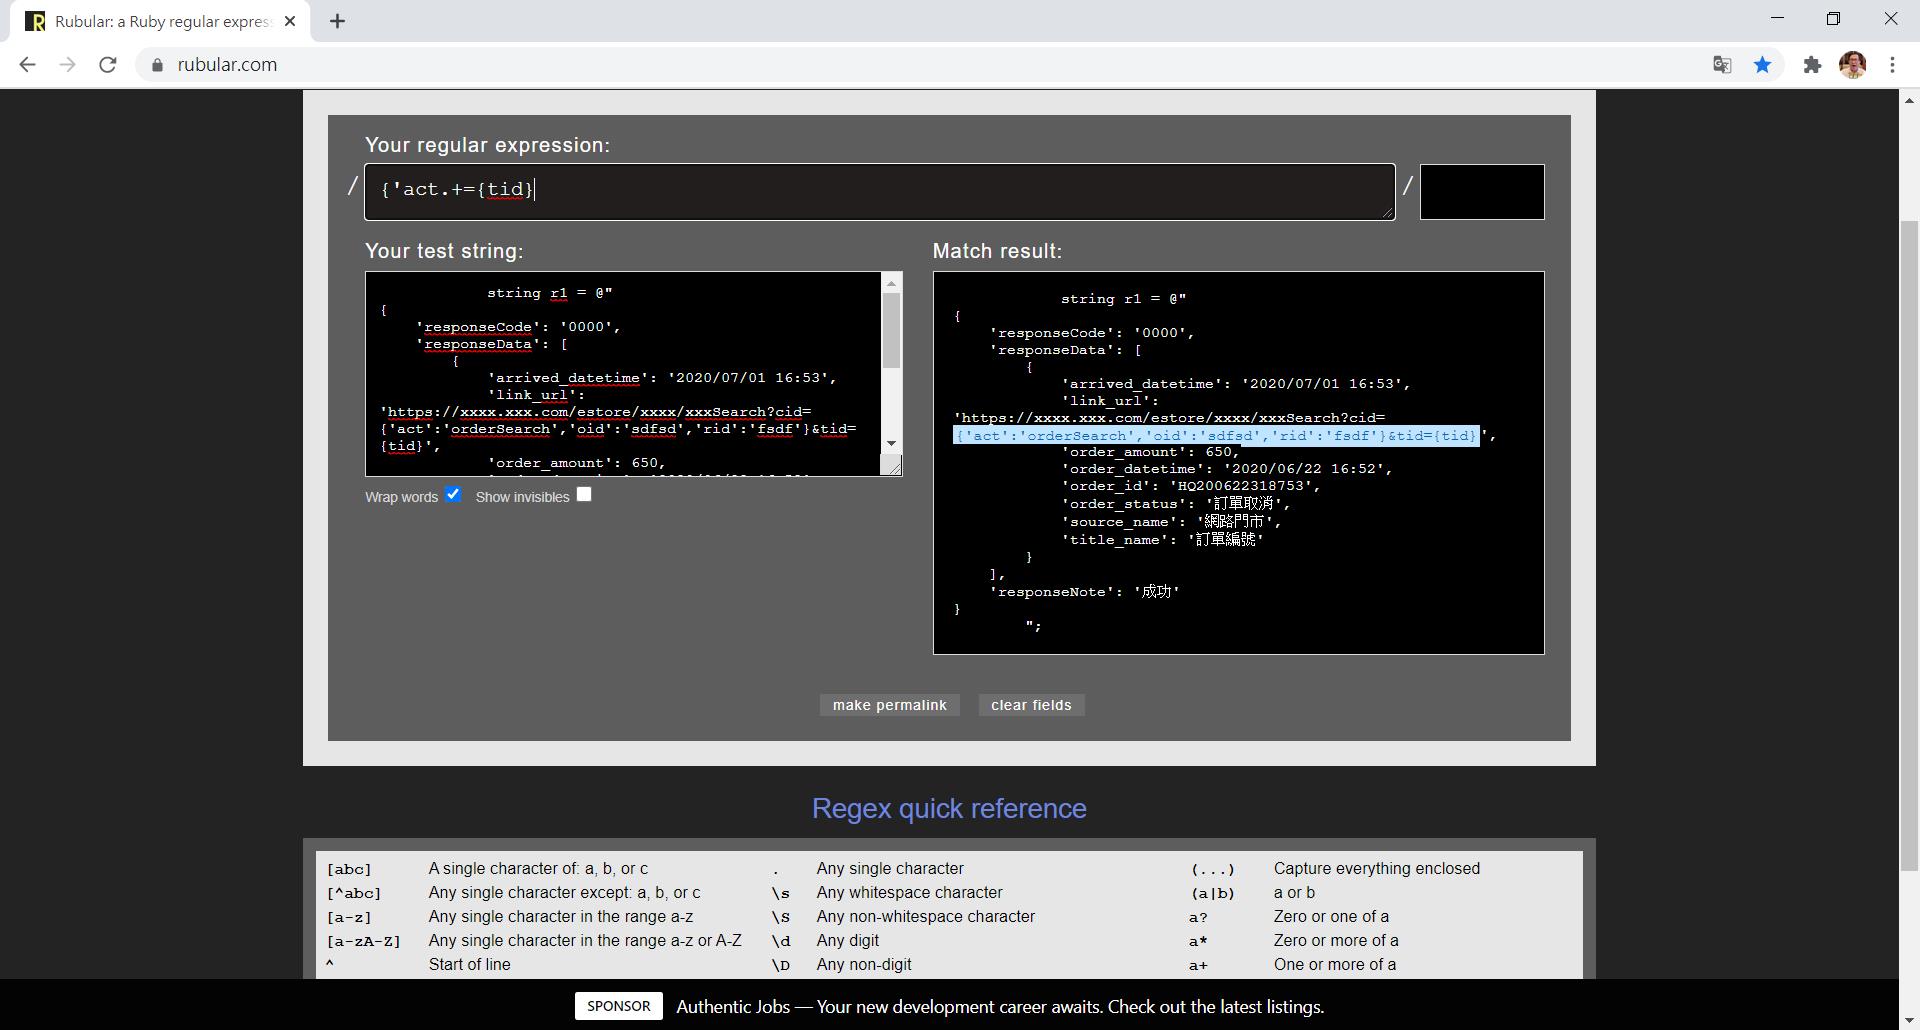Click the site lock icon
1920x1030 pixels.
coord(157,65)
